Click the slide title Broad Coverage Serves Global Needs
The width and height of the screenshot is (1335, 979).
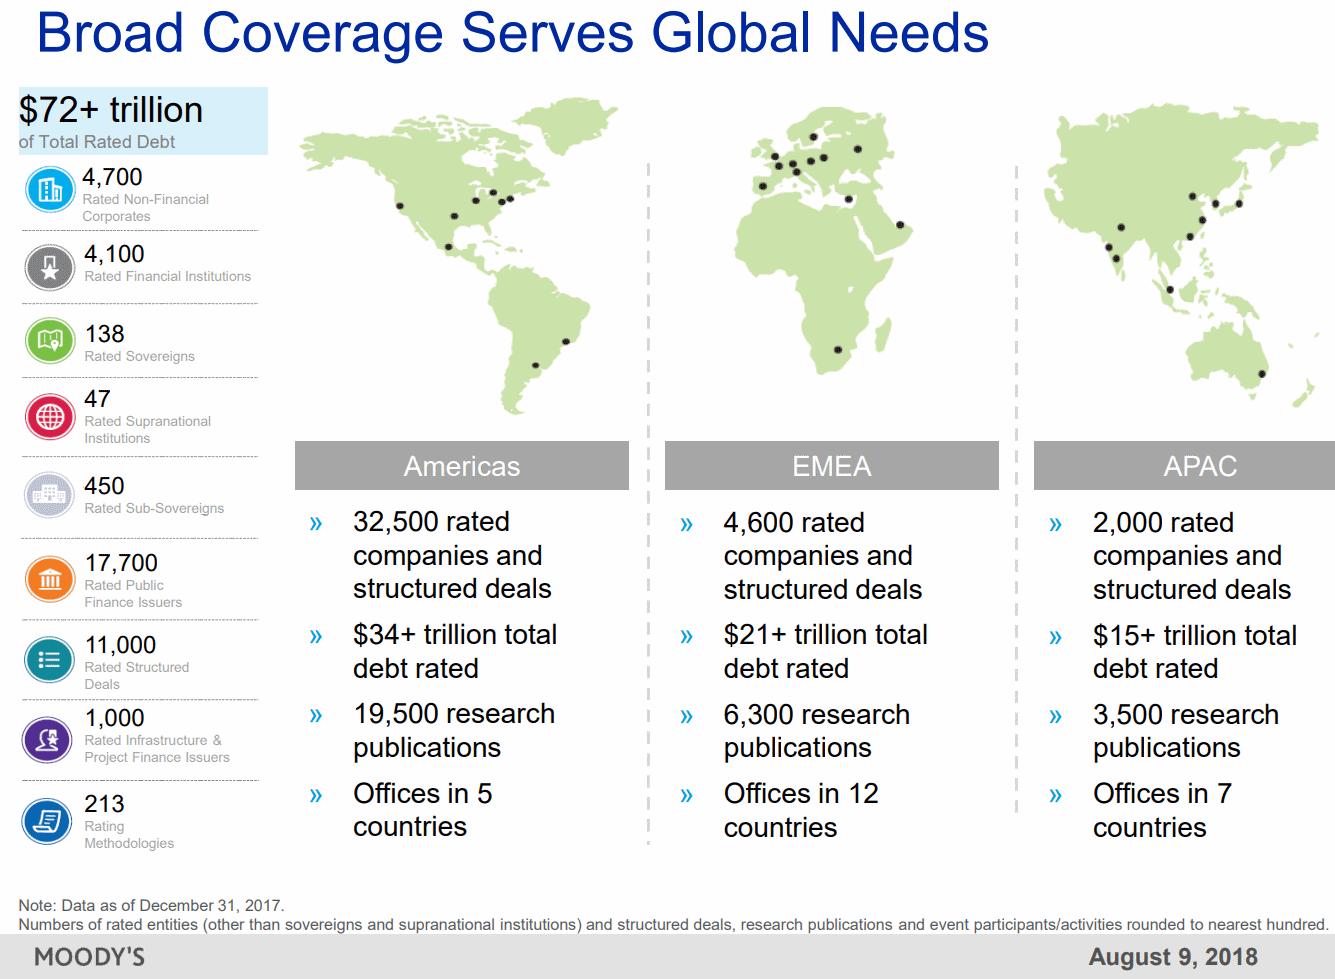point(513,33)
